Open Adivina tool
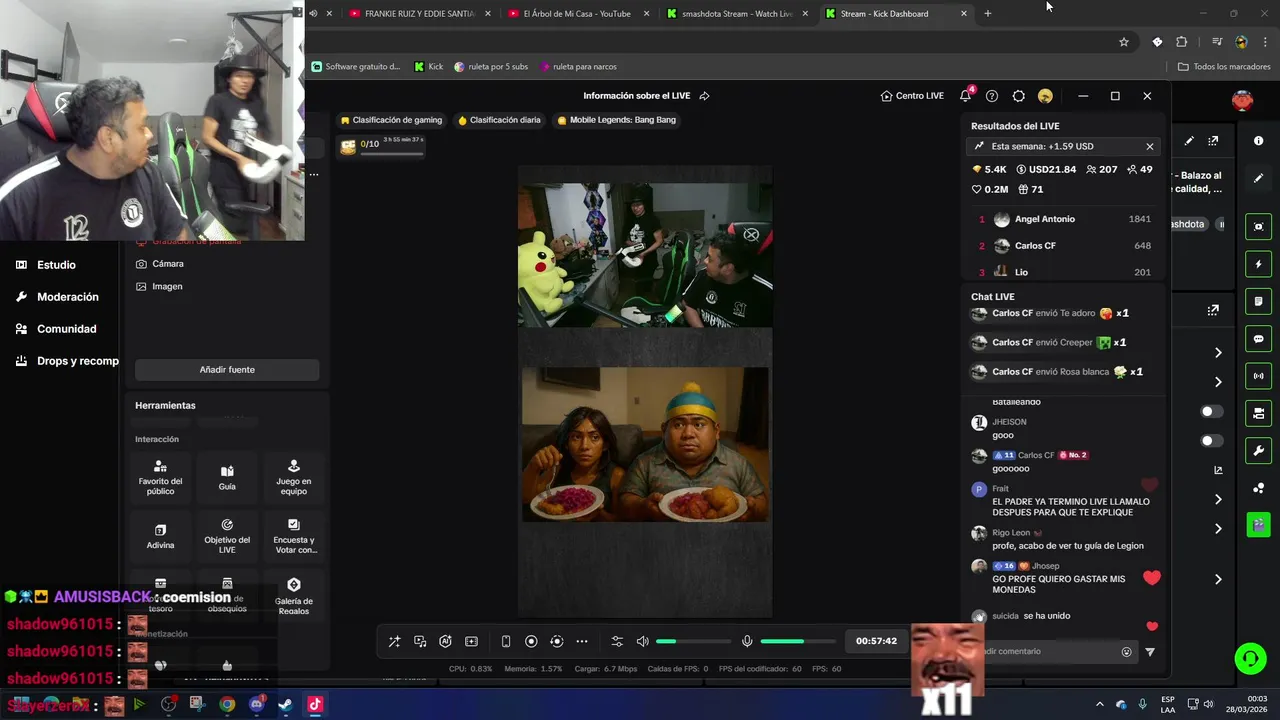This screenshot has width=1280, height=720. 160,535
